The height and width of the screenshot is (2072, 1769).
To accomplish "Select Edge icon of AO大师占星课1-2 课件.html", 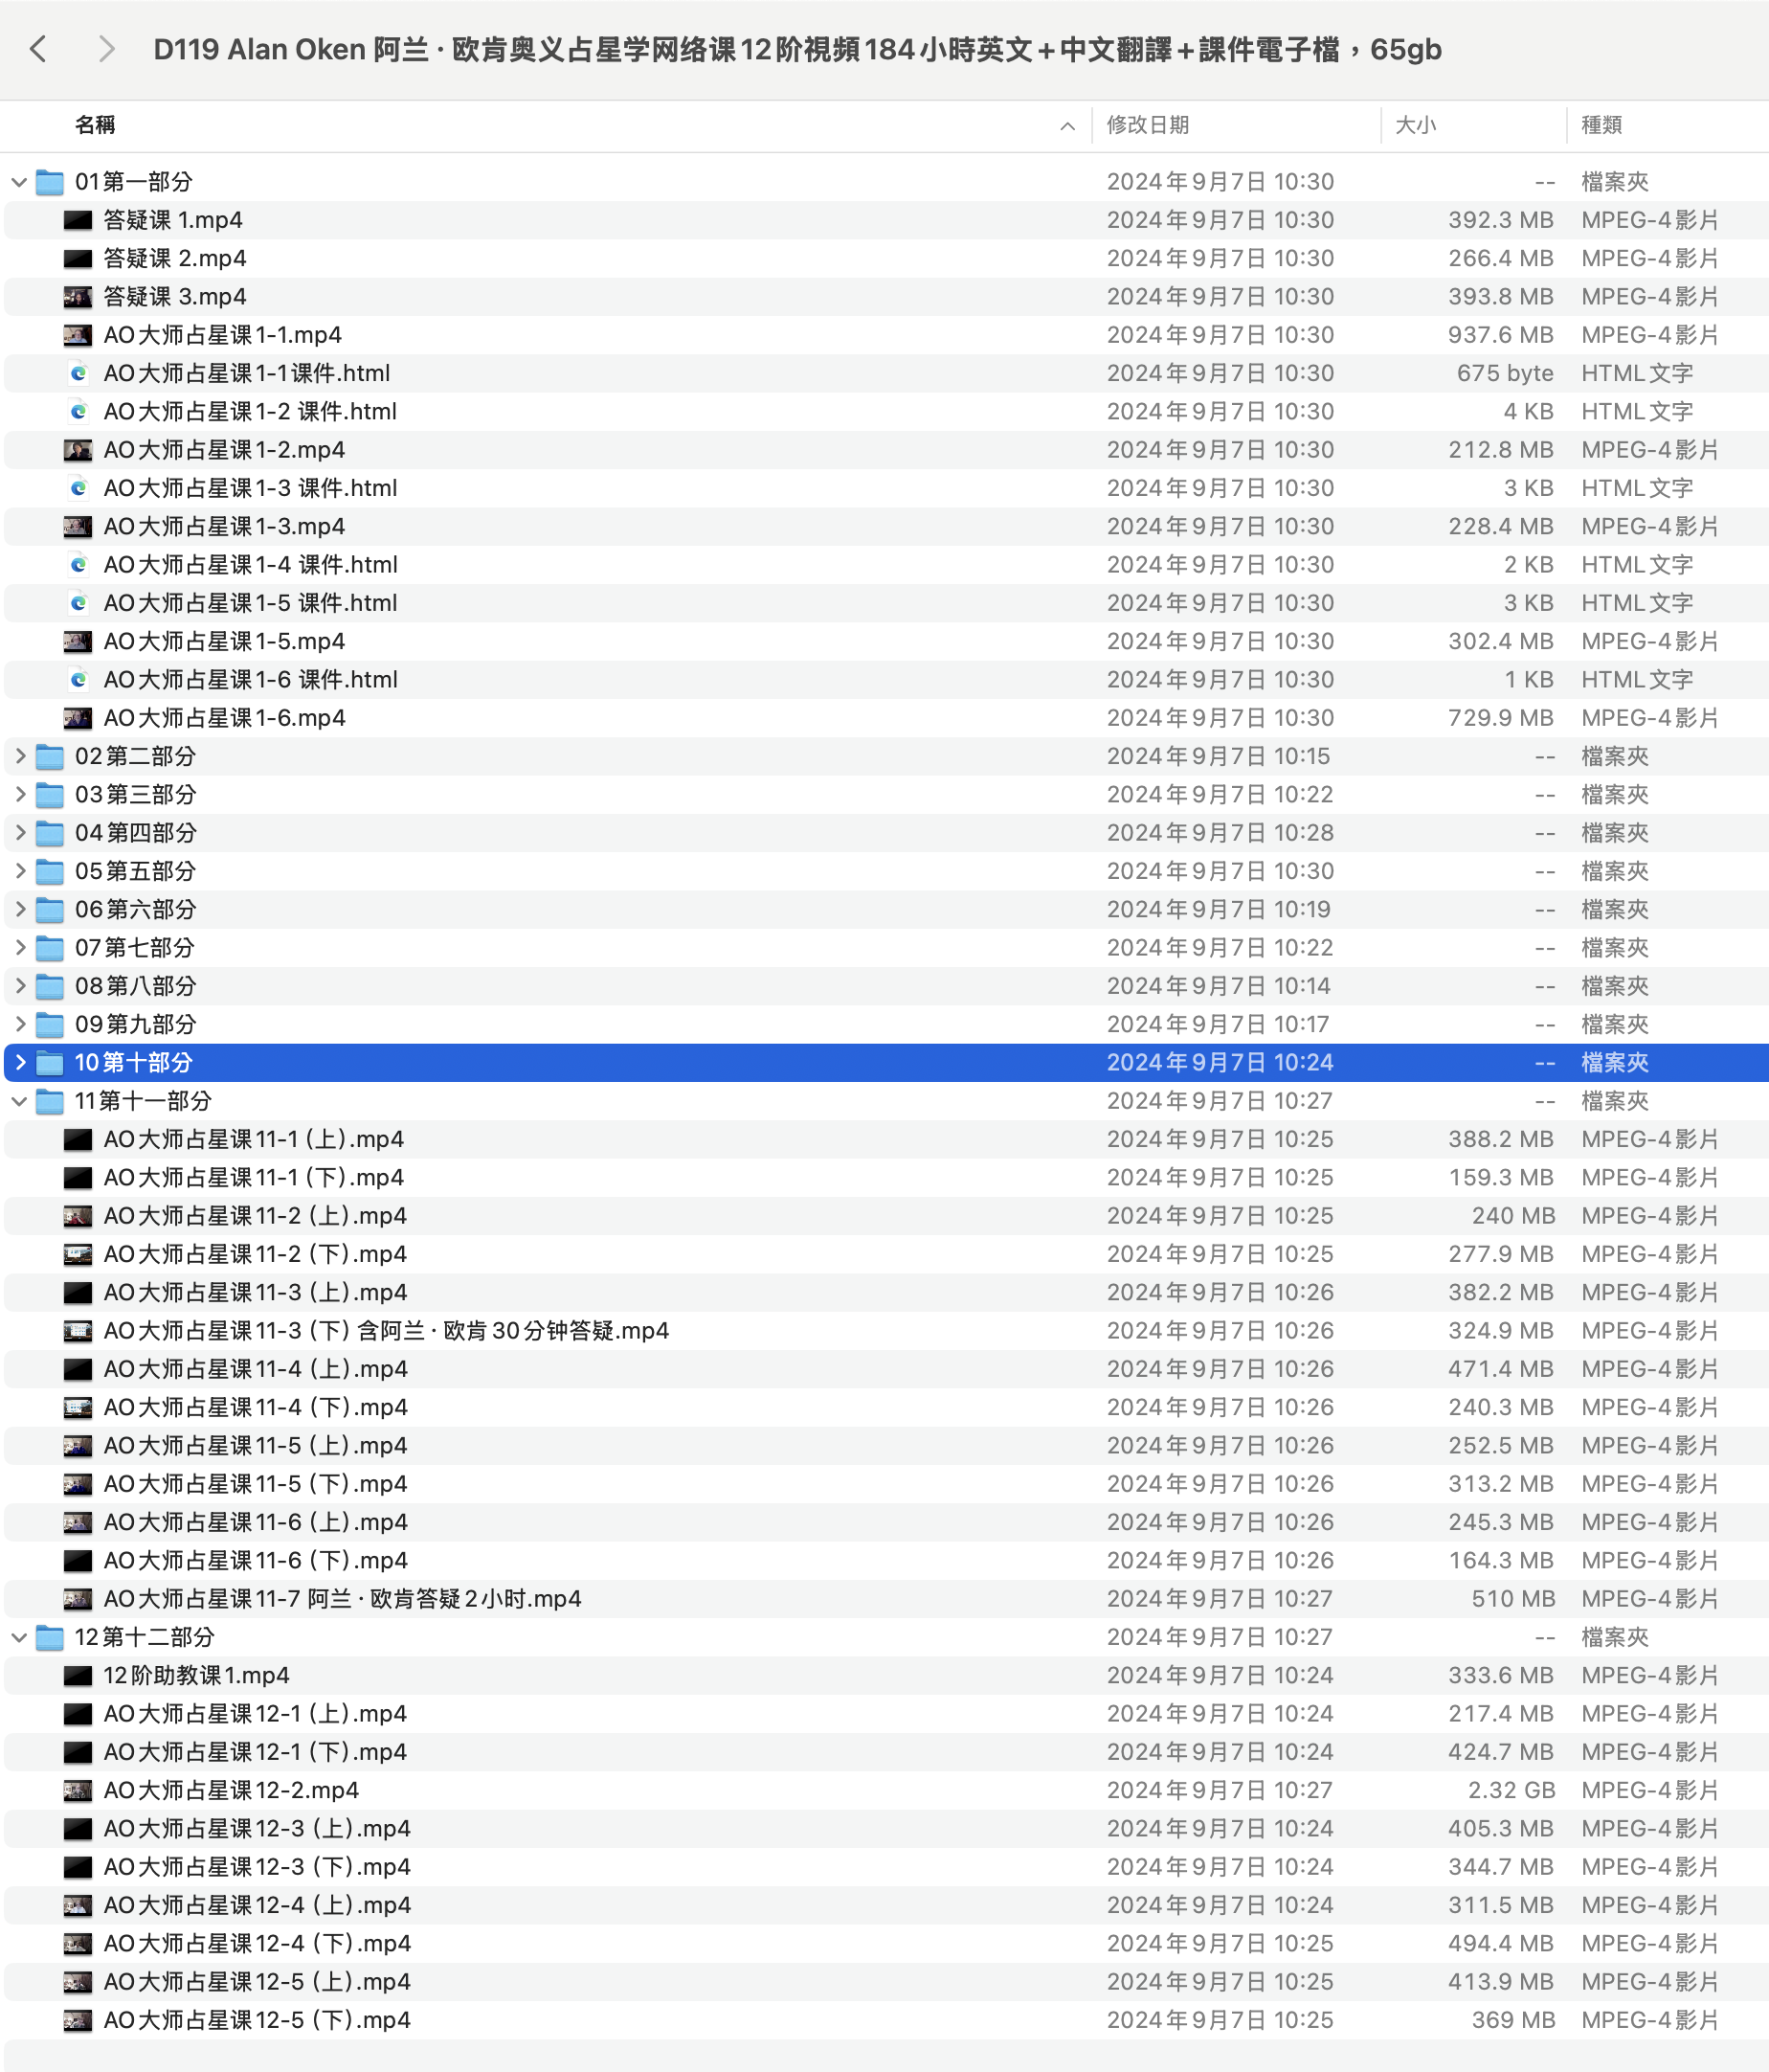I will [78, 411].
